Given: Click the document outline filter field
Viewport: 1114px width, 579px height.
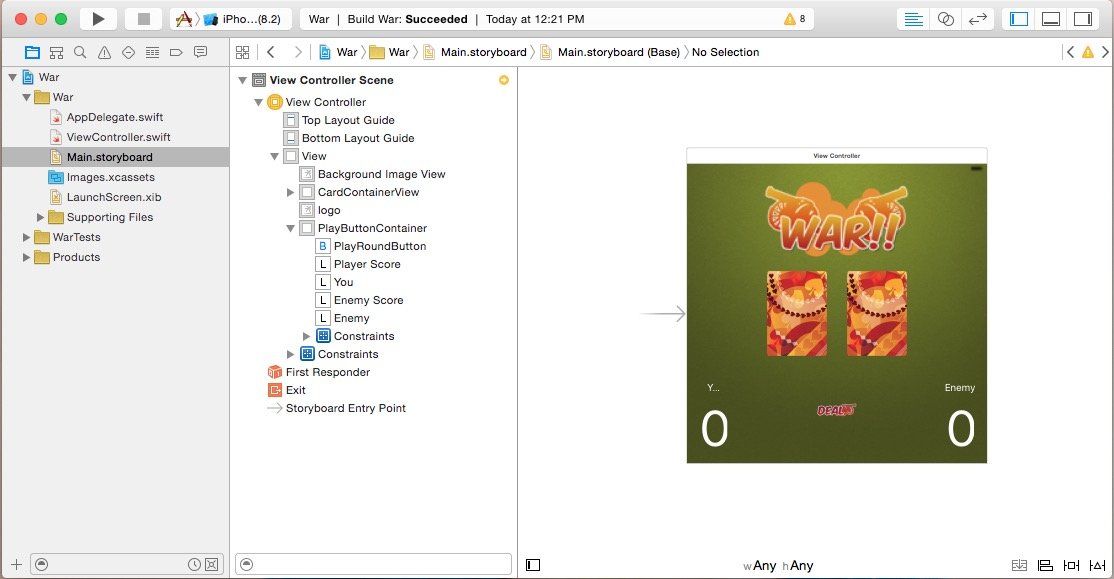Looking at the screenshot, I should click(380, 564).
